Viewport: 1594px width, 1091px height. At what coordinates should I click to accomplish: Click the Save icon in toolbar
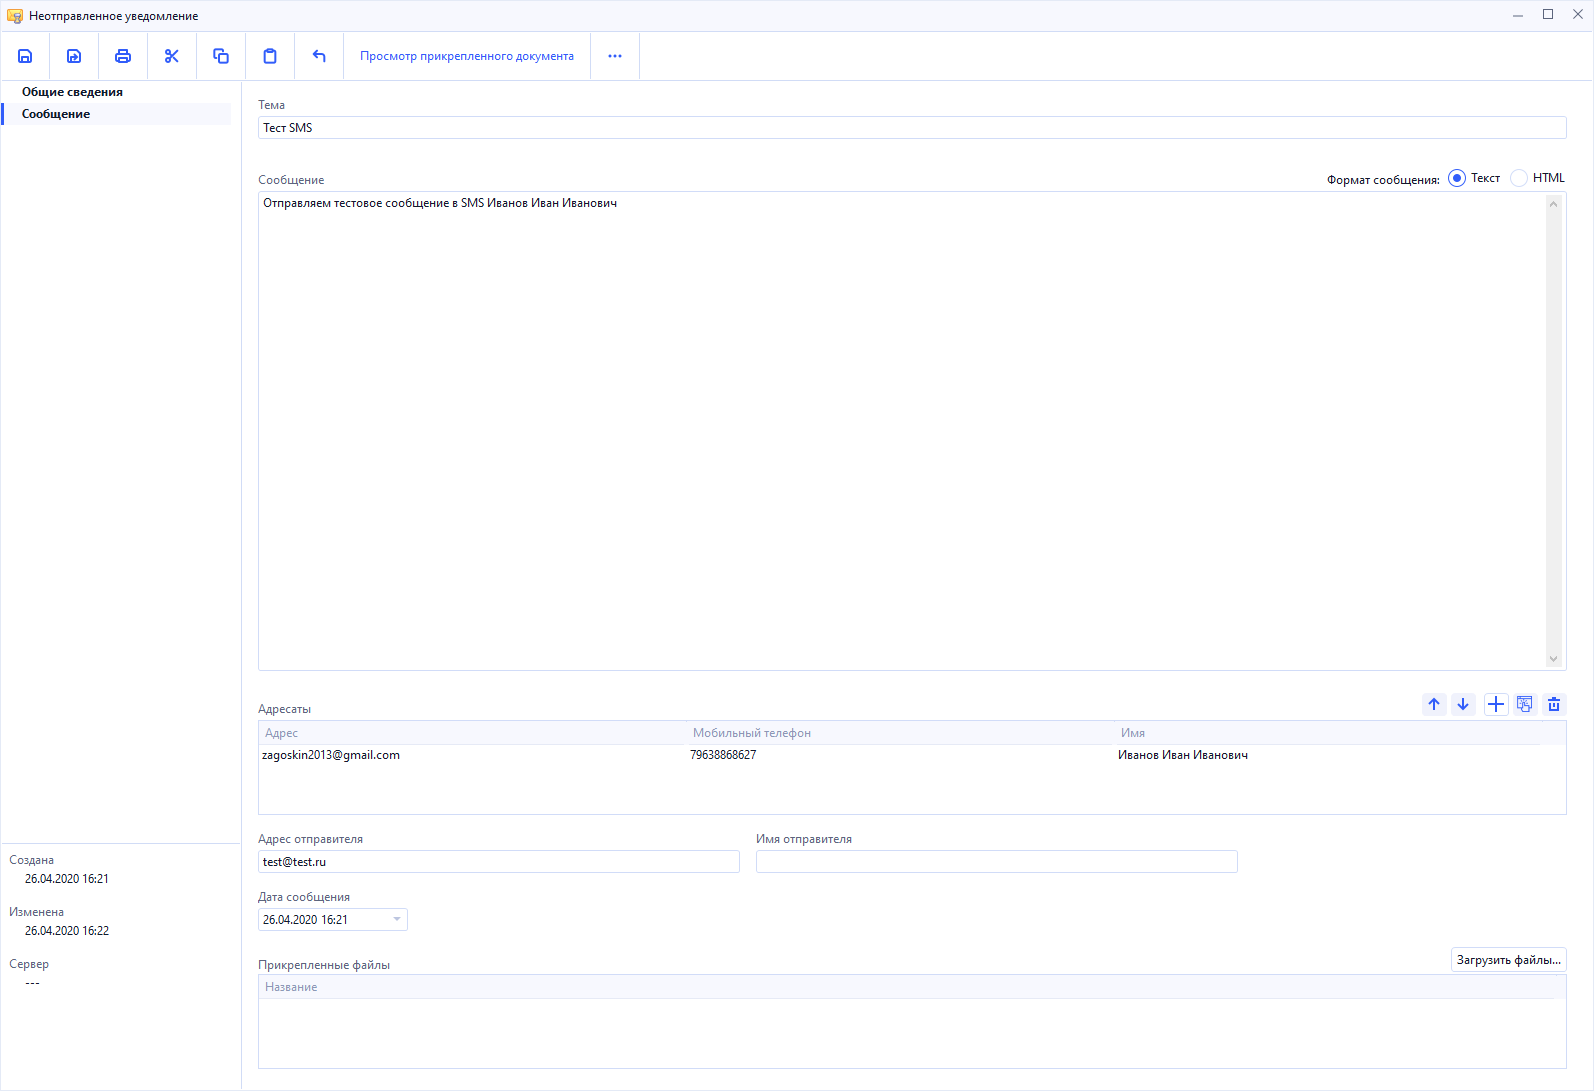[25, 56]
